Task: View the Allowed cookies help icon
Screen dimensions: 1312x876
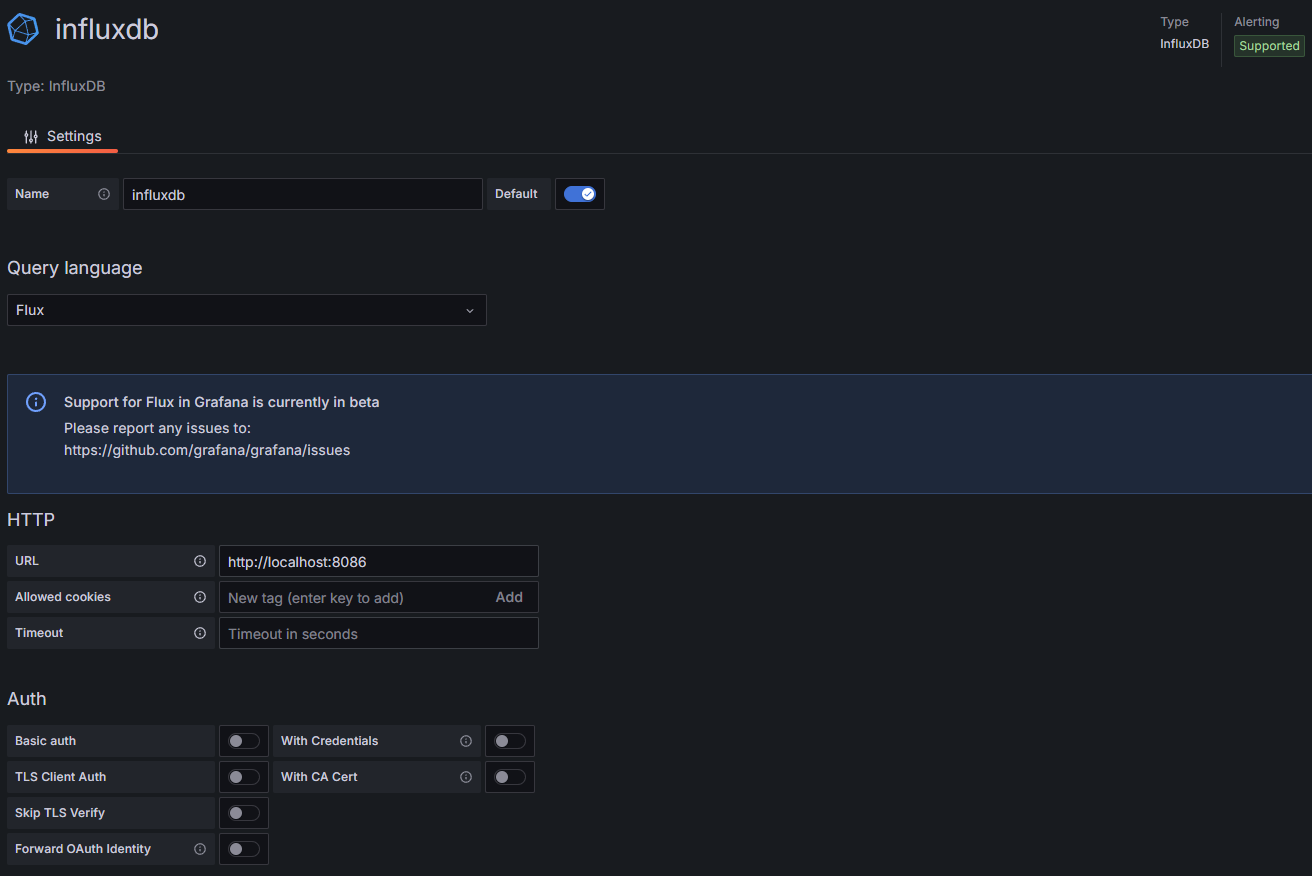Action: click(199, 597)
